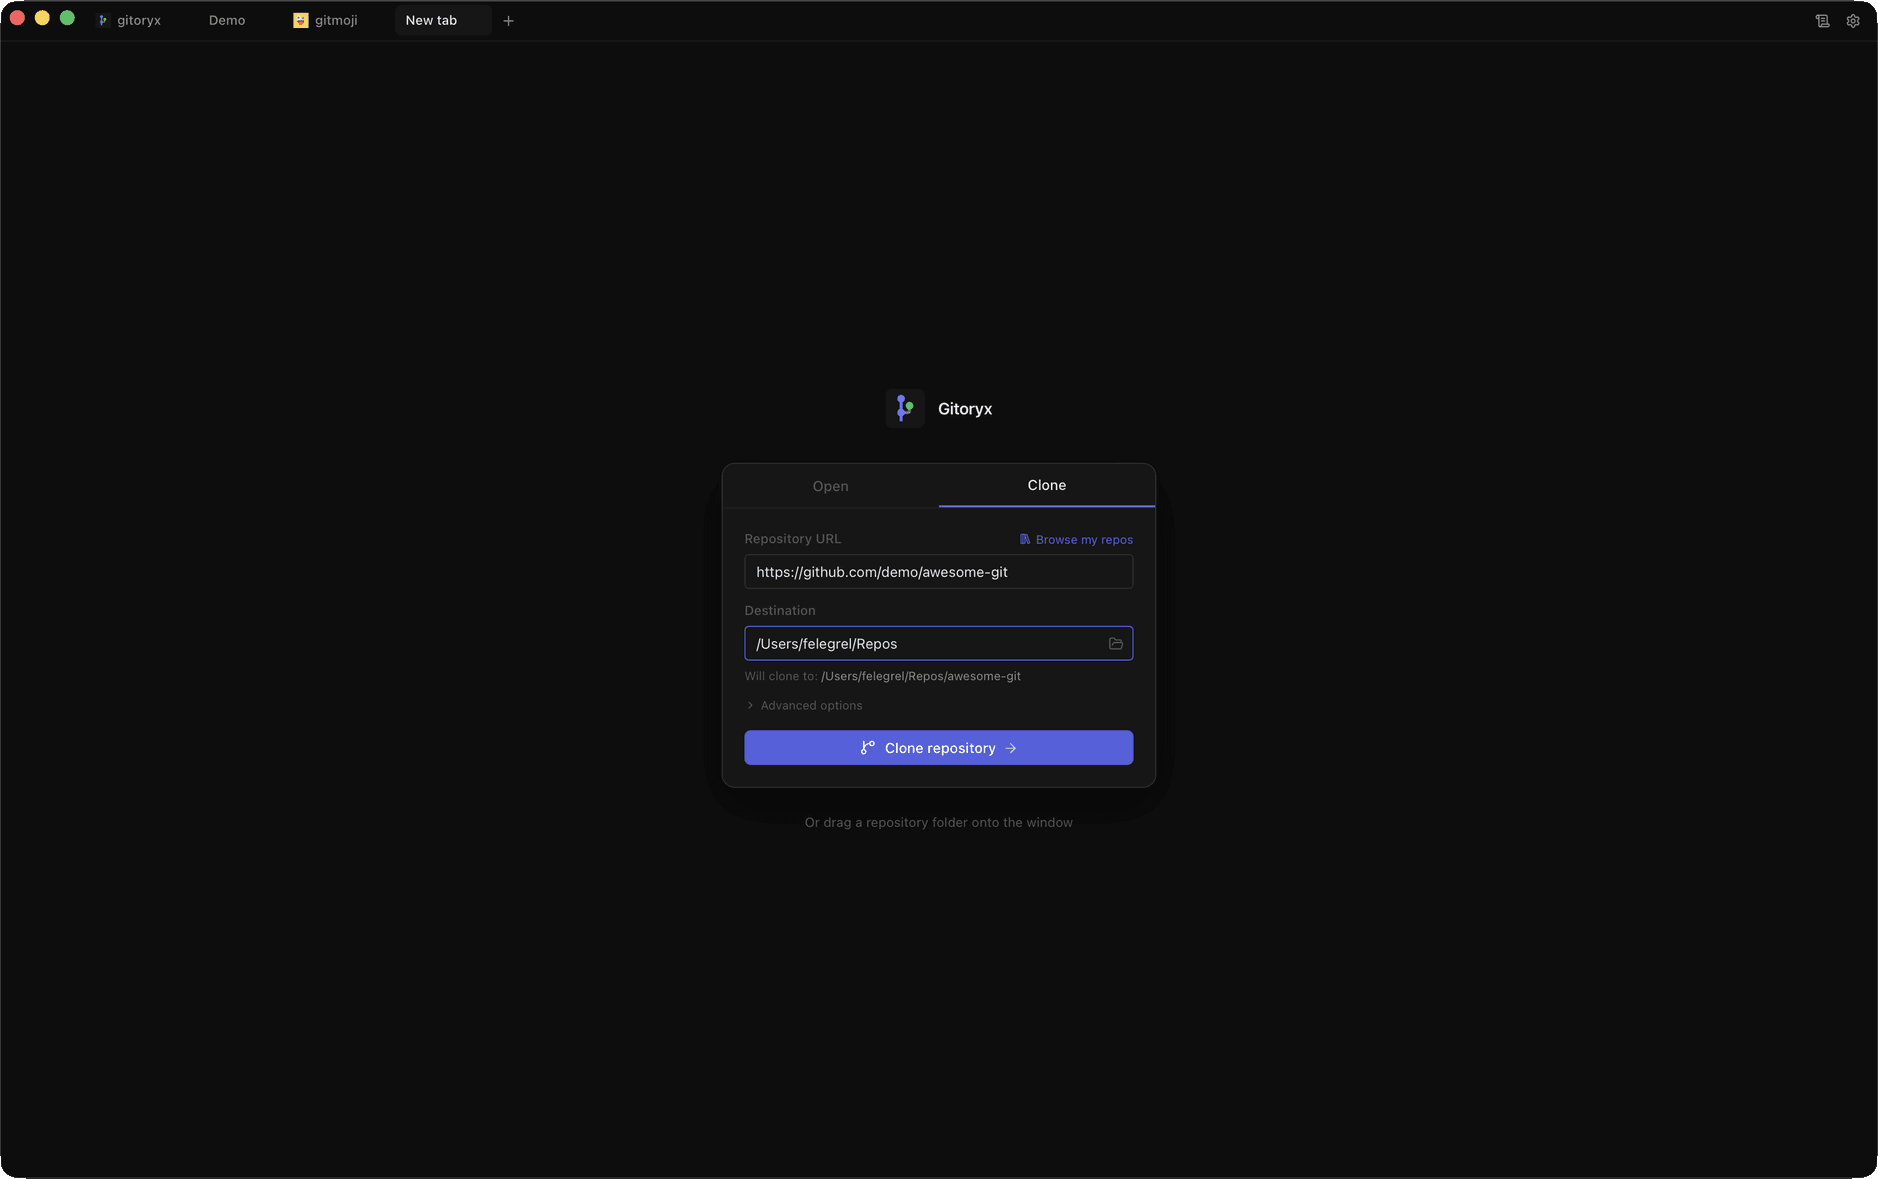
Task: Switch to the gitoryx tab
Action: click(x=129, y=20)
